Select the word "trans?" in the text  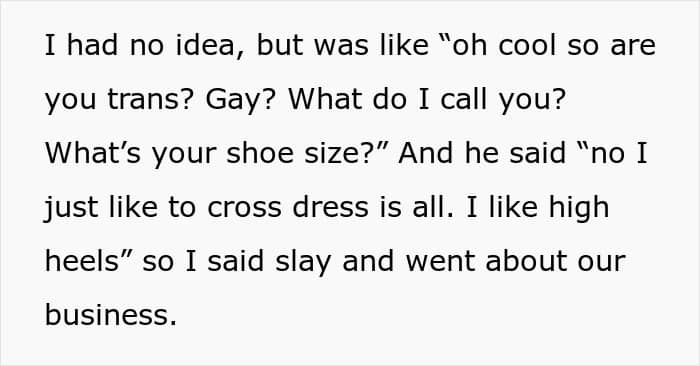(150, 99)
